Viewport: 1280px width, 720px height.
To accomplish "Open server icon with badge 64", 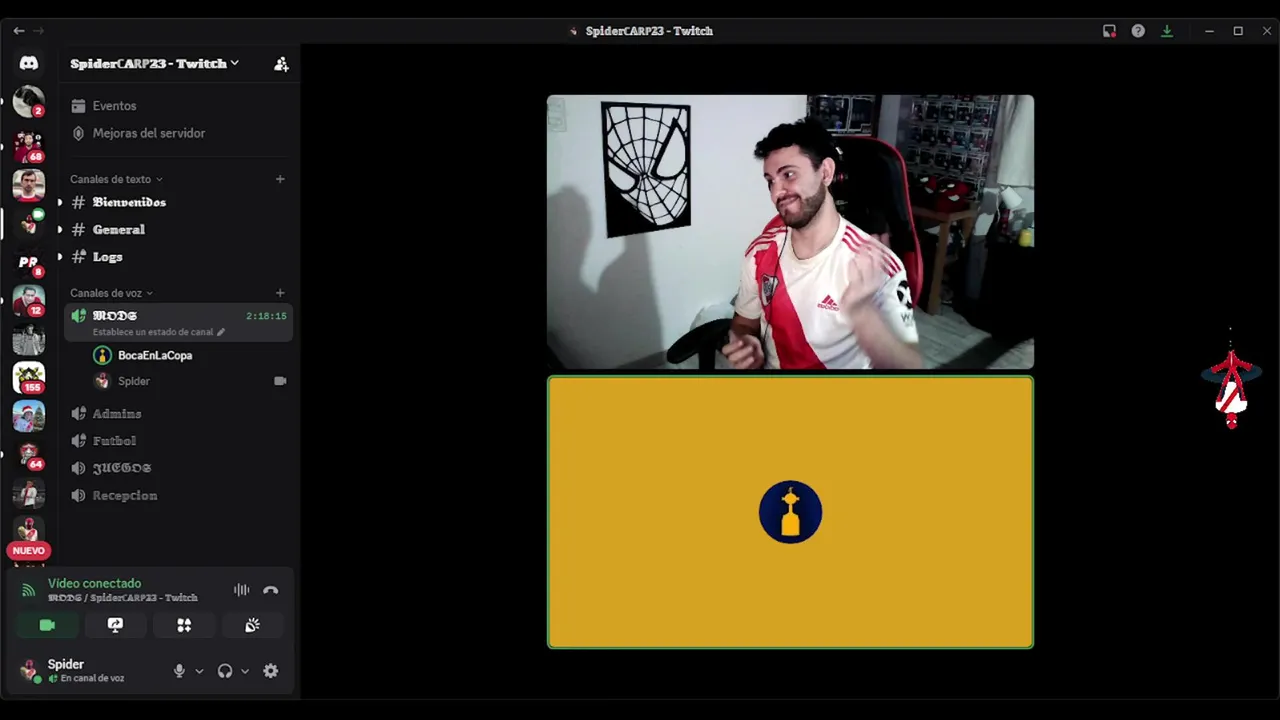I will pyautogui.click(x=28, y=454).
